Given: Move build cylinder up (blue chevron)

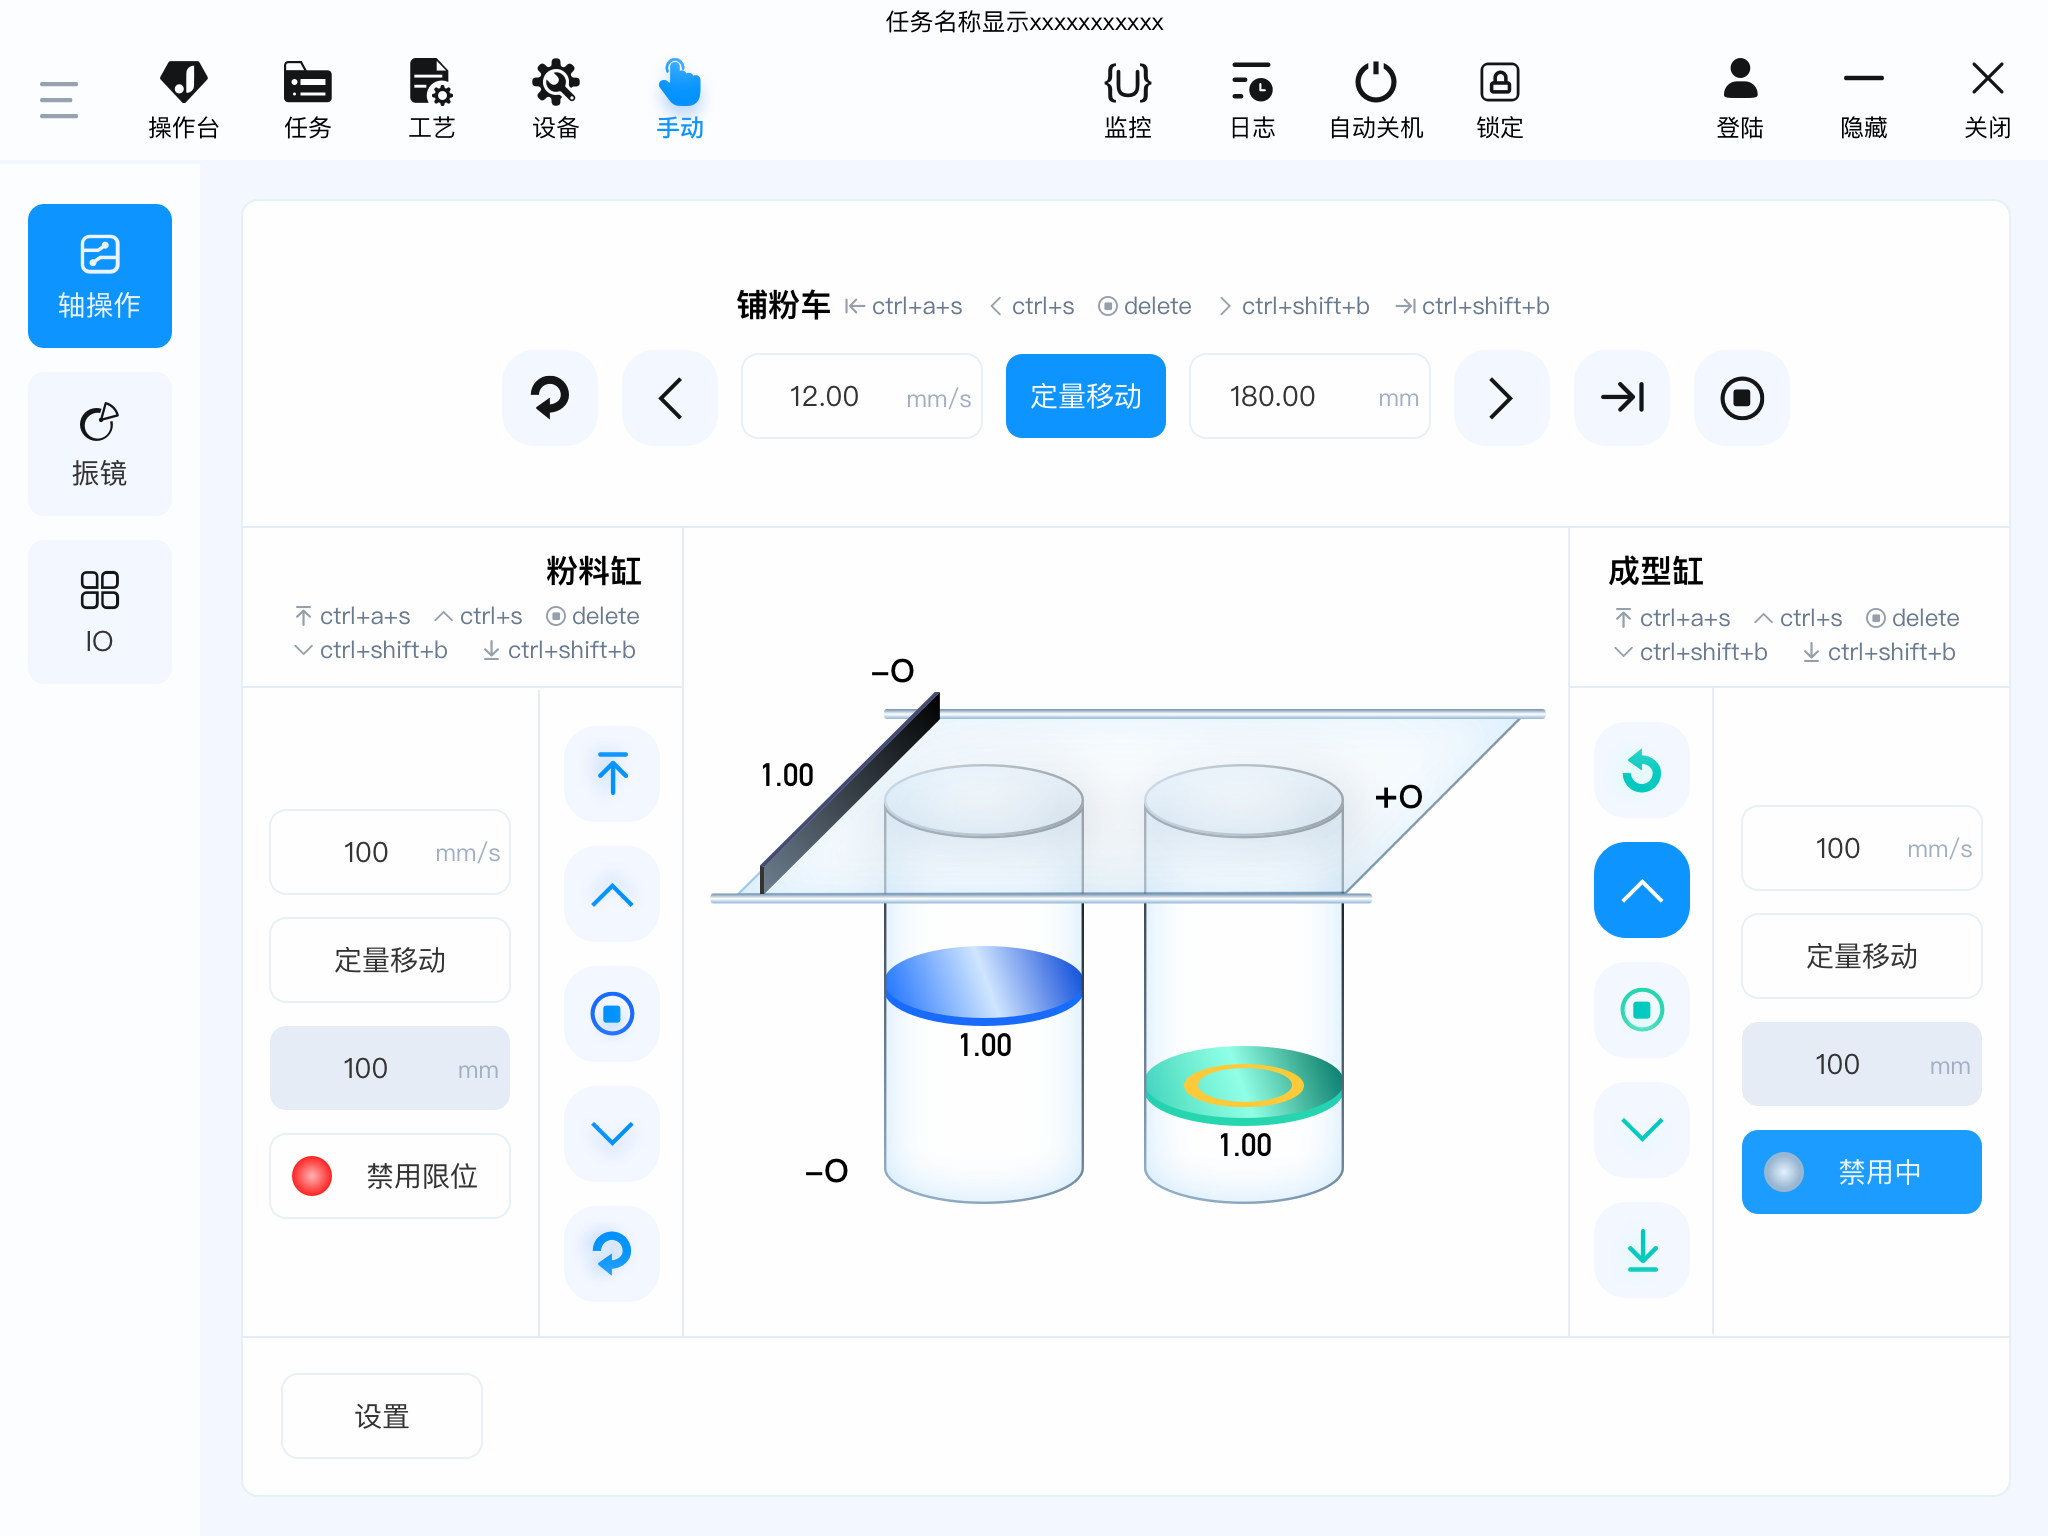Looking at the screenshot, I should pyautogui.click(x=1642, y=890).
